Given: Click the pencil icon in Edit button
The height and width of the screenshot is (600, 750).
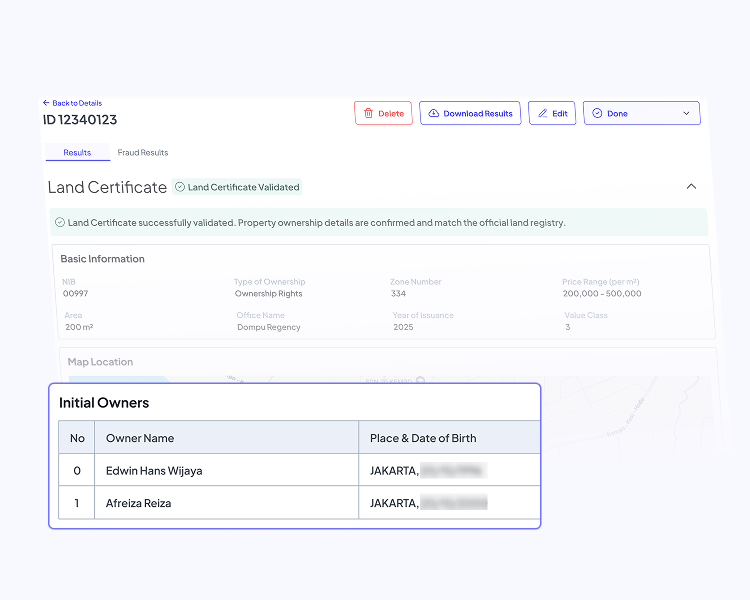Looking at the screenshot, I should 542,114.
